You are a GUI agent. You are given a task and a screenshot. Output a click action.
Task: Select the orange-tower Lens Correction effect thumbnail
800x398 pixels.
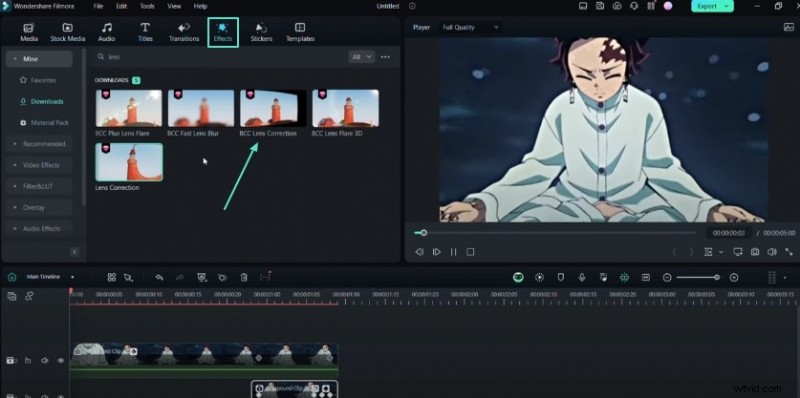coord(129,162)
